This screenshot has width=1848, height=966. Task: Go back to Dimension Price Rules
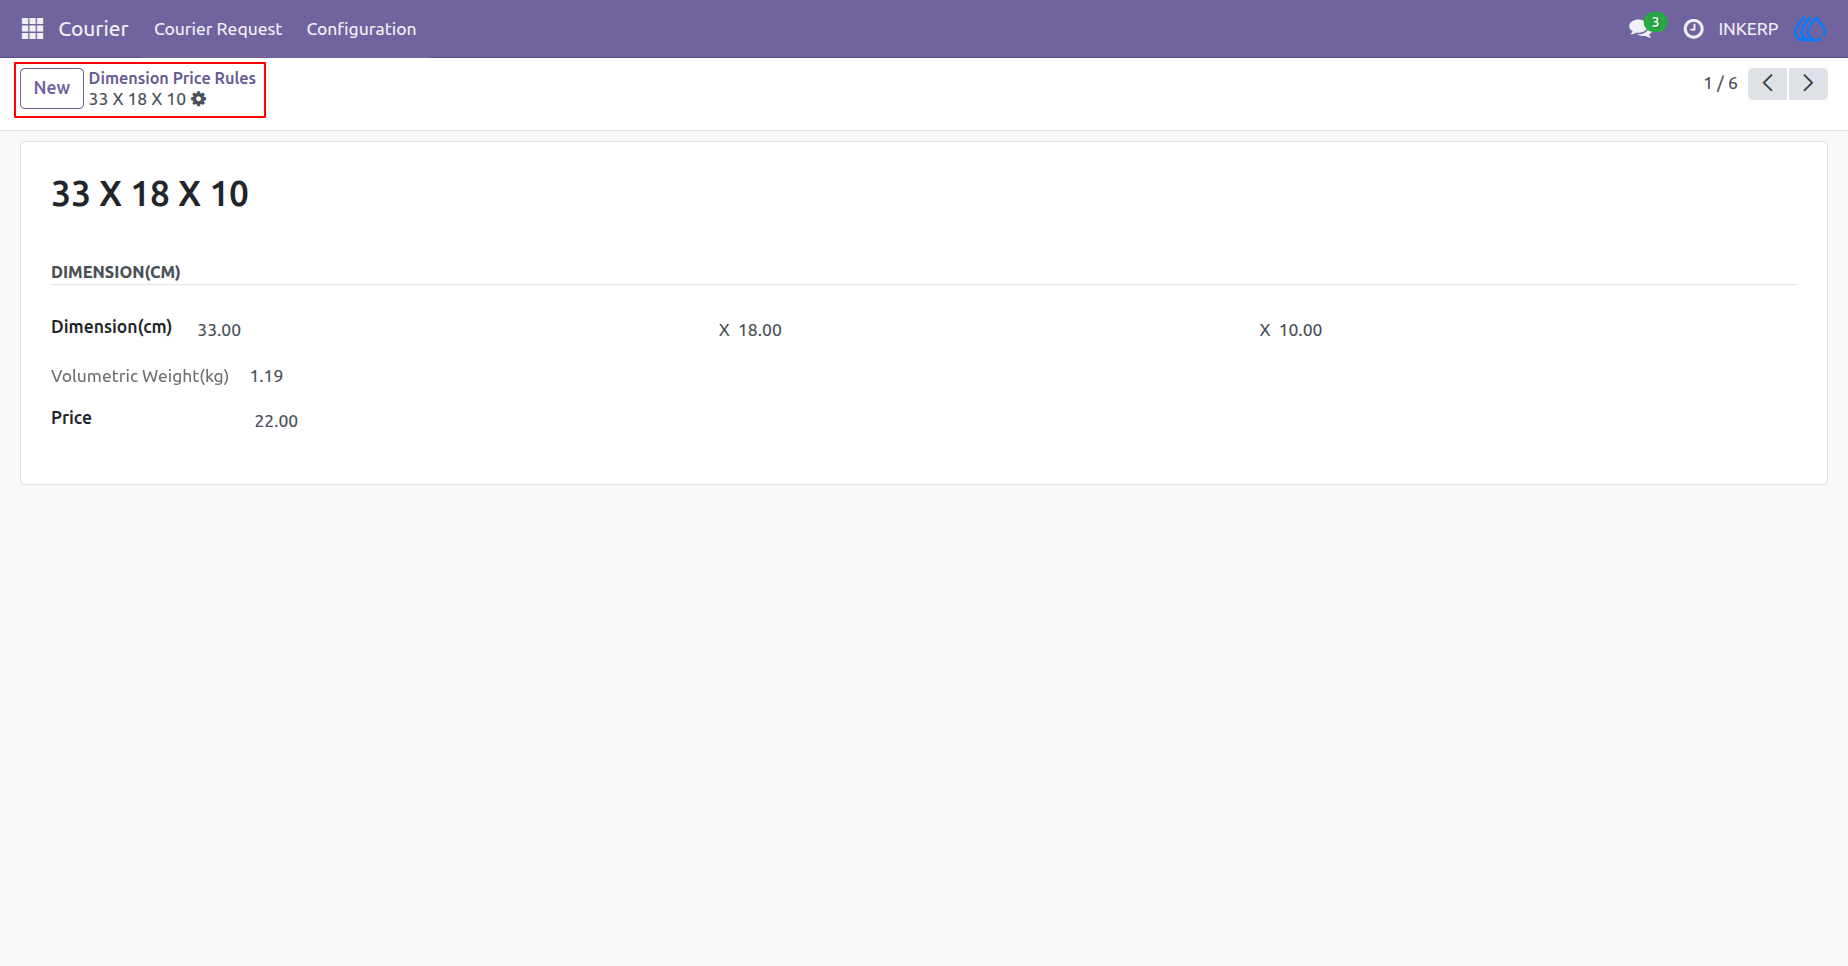point(172,78)
